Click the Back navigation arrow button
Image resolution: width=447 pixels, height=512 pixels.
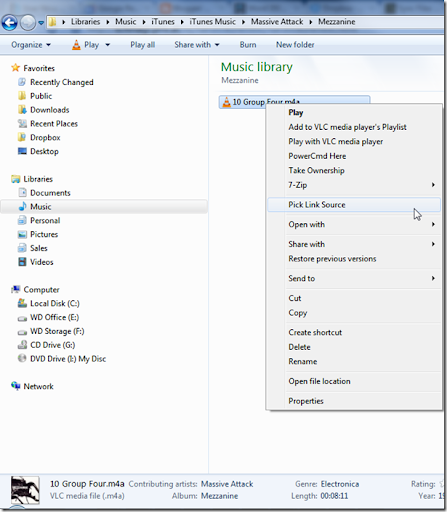9,23
